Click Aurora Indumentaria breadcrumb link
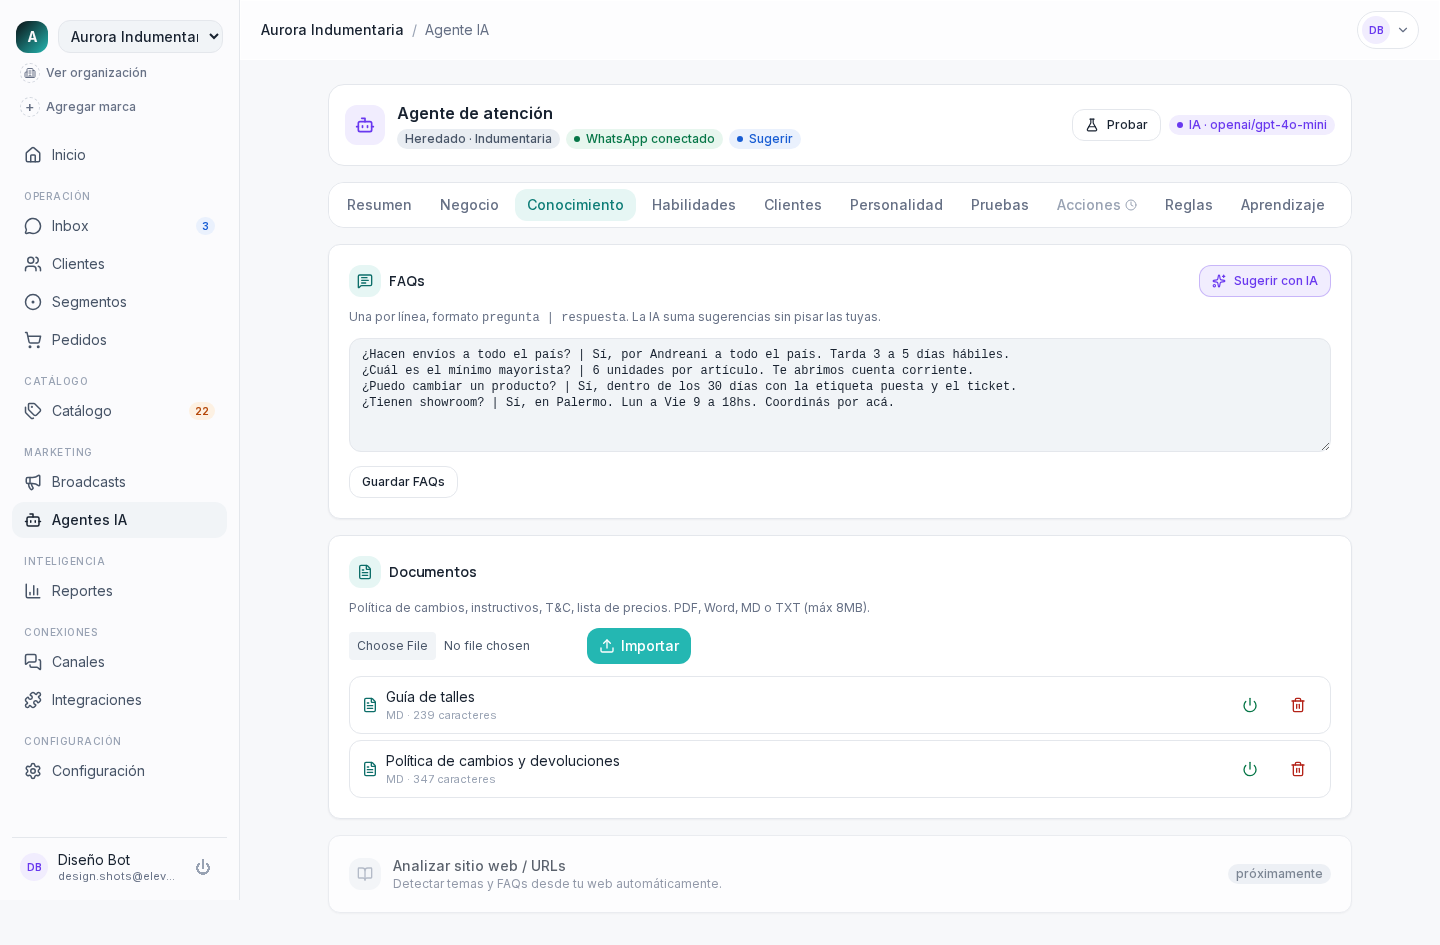 pyautogui.click(x=332, y=30)
